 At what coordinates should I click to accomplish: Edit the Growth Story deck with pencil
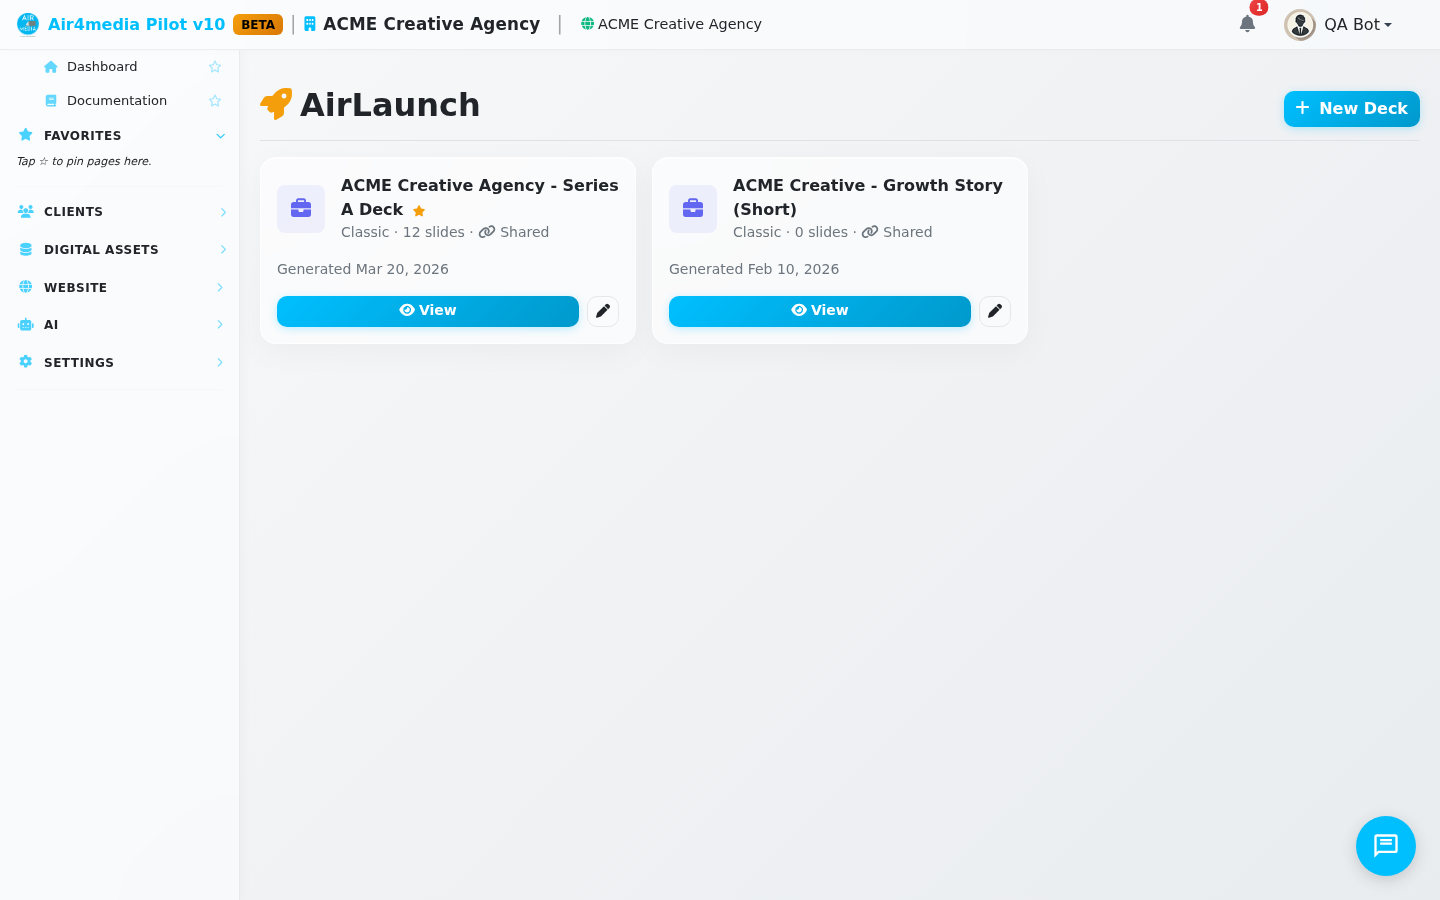click(995, 311)
